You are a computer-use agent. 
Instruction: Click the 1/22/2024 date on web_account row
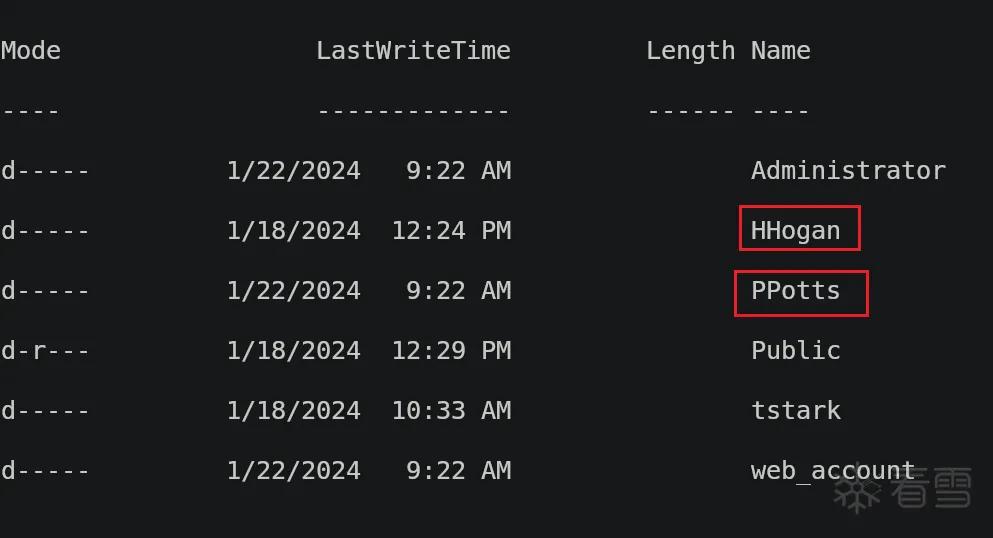point(293,471)
